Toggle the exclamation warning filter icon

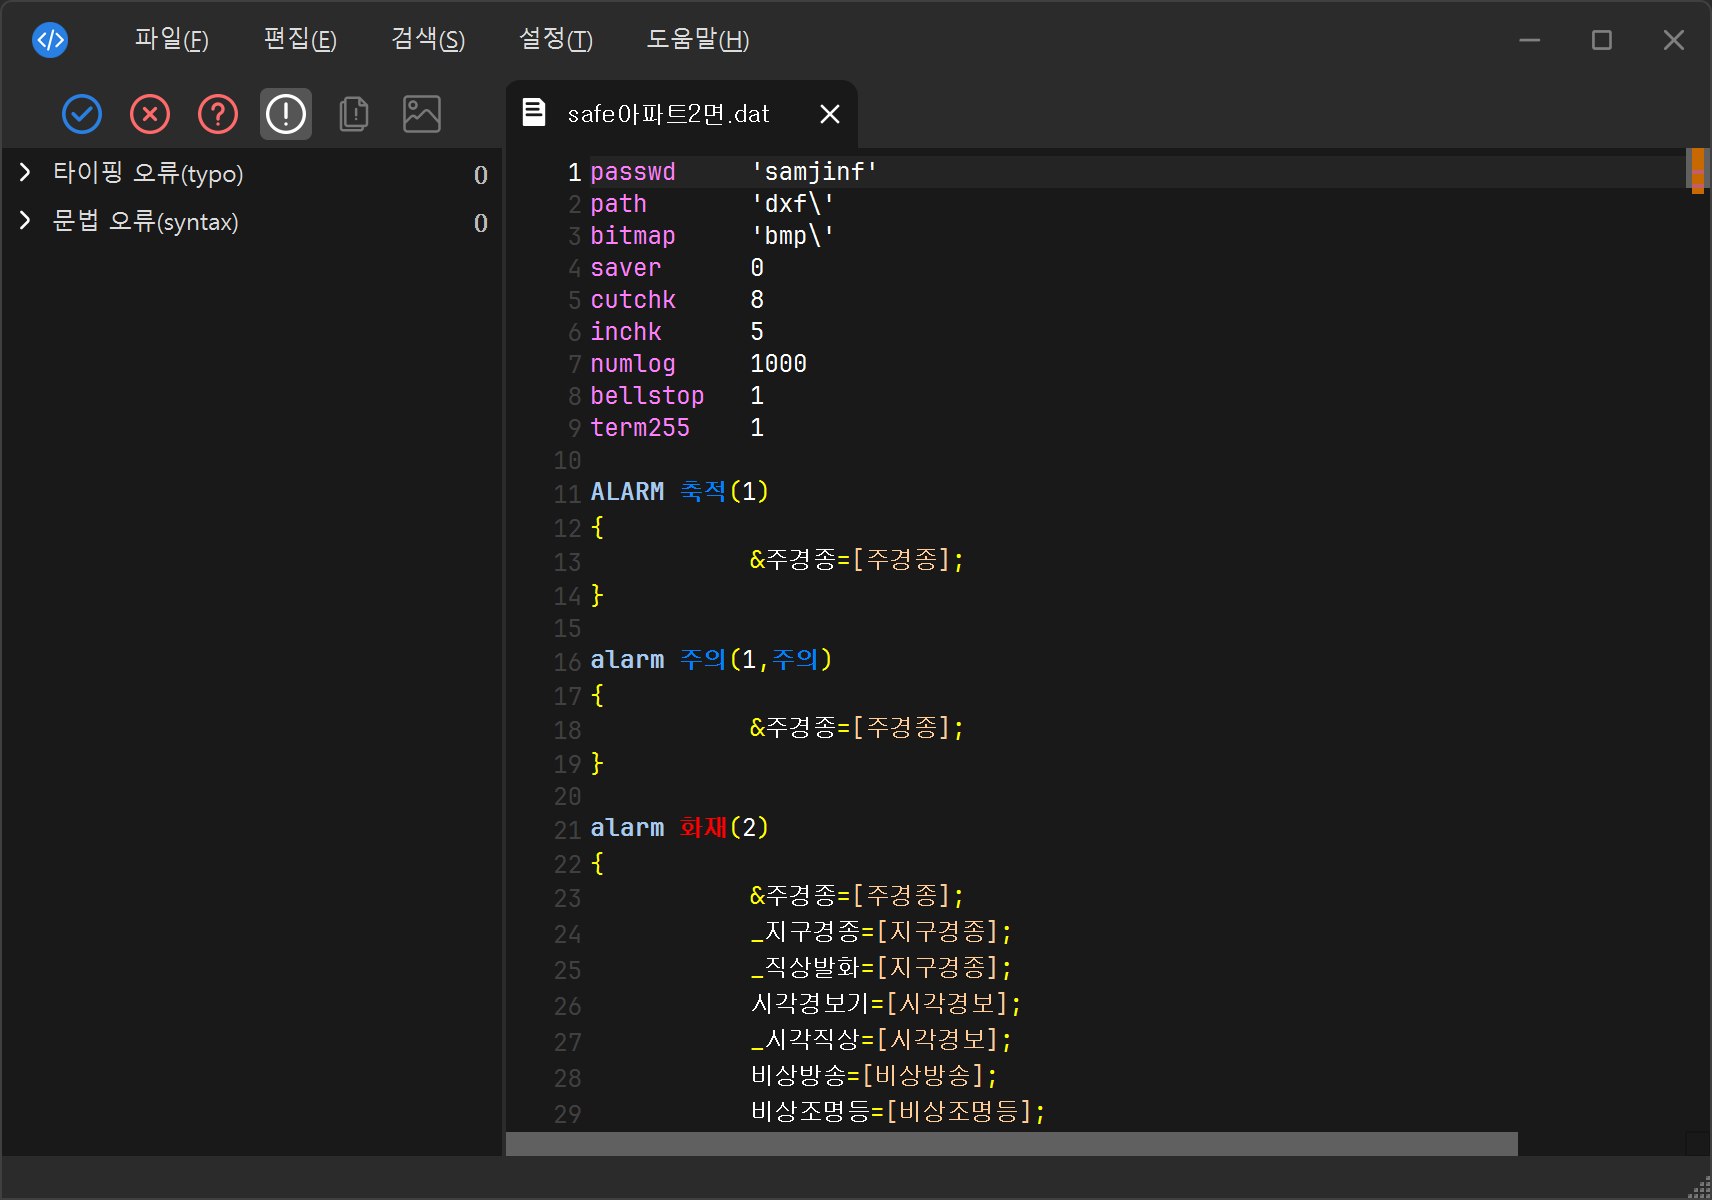[286, 114]
